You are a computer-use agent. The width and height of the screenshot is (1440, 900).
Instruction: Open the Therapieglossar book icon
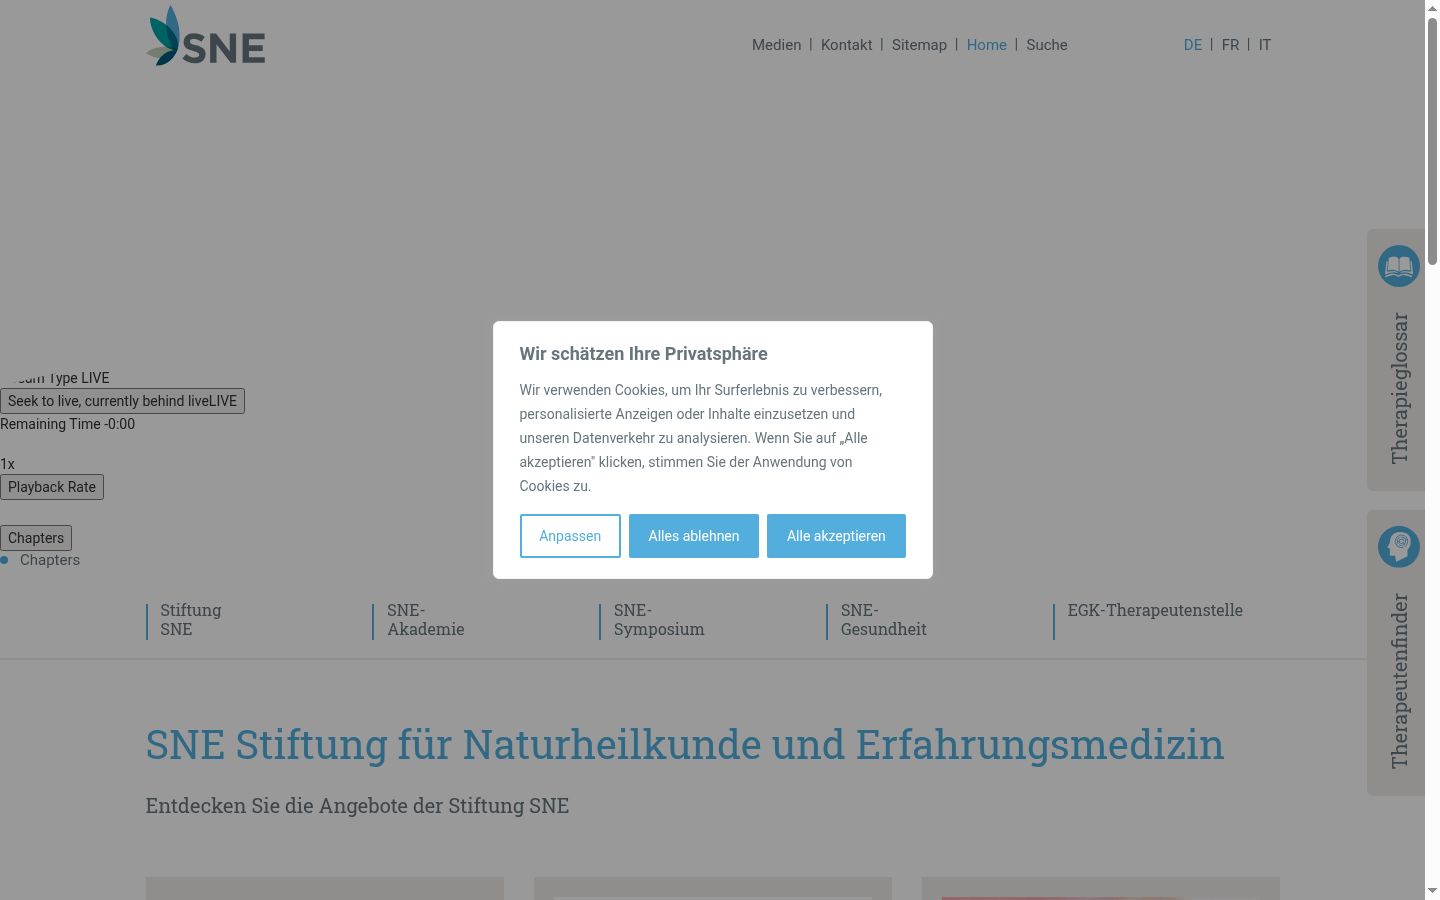1399,266
